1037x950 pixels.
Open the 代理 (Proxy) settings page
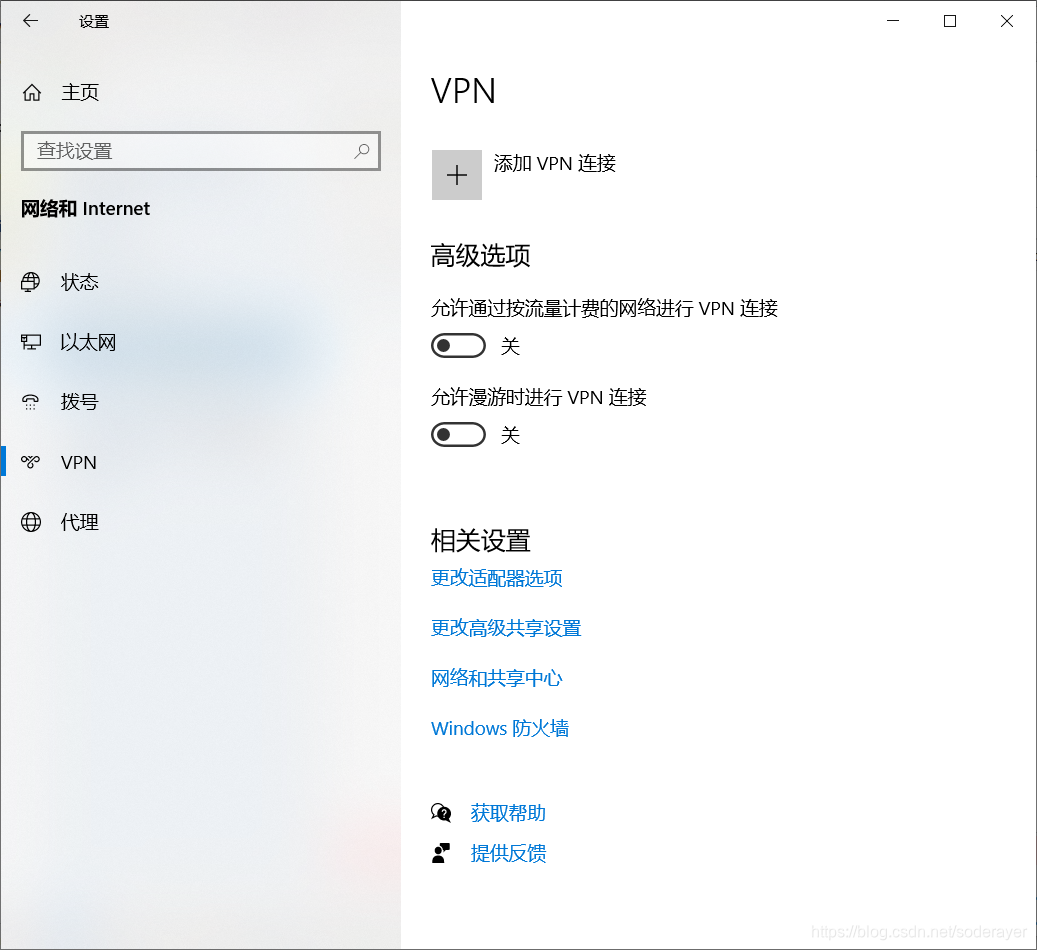[x=31, y=522]
